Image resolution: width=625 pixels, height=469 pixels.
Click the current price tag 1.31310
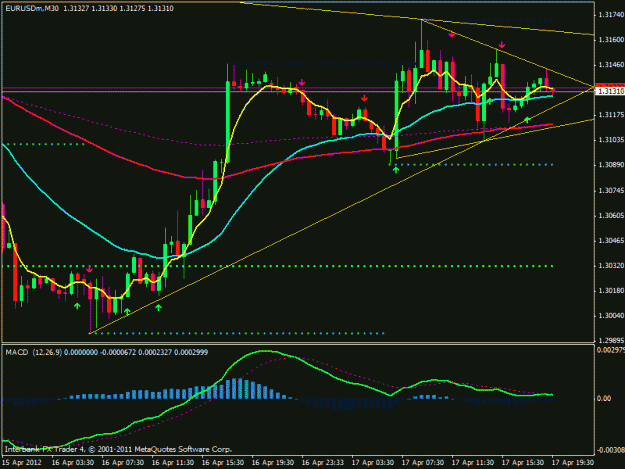(610, 91)
